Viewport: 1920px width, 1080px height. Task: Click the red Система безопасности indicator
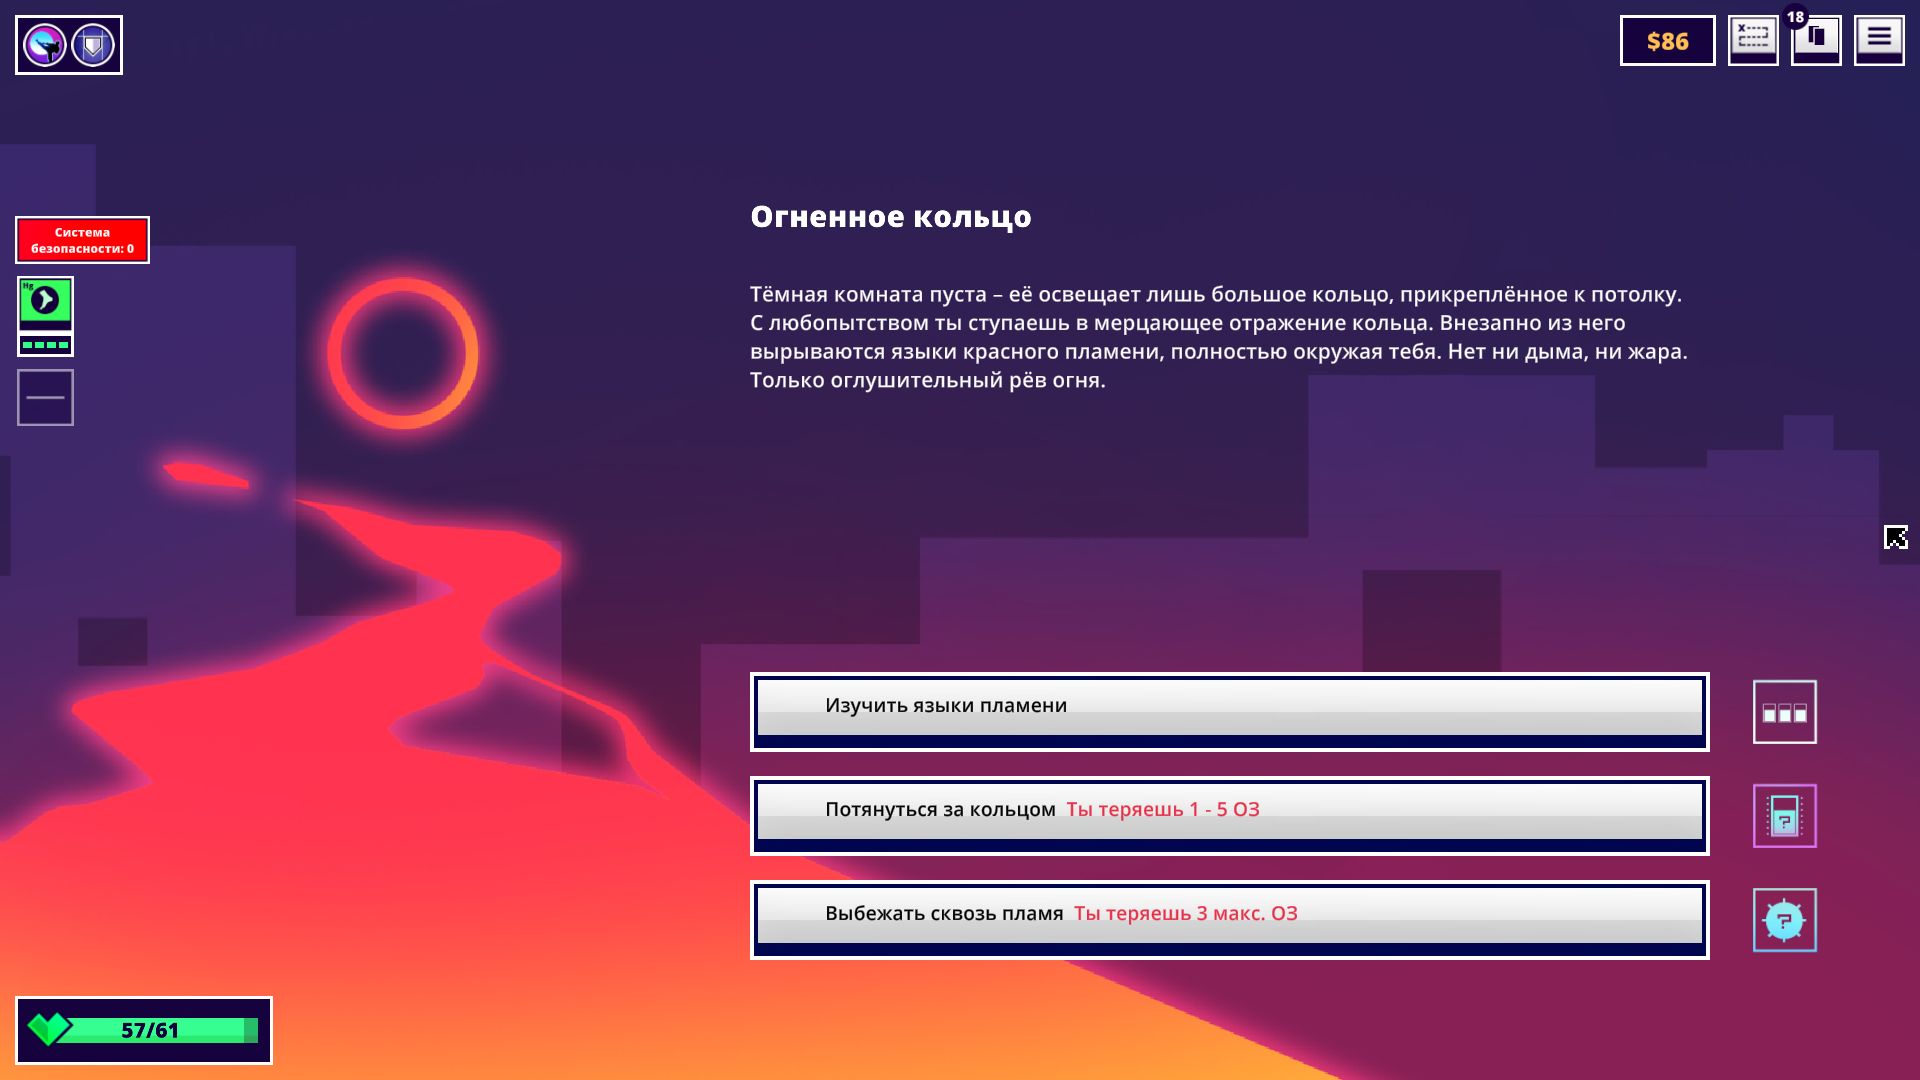82,240
